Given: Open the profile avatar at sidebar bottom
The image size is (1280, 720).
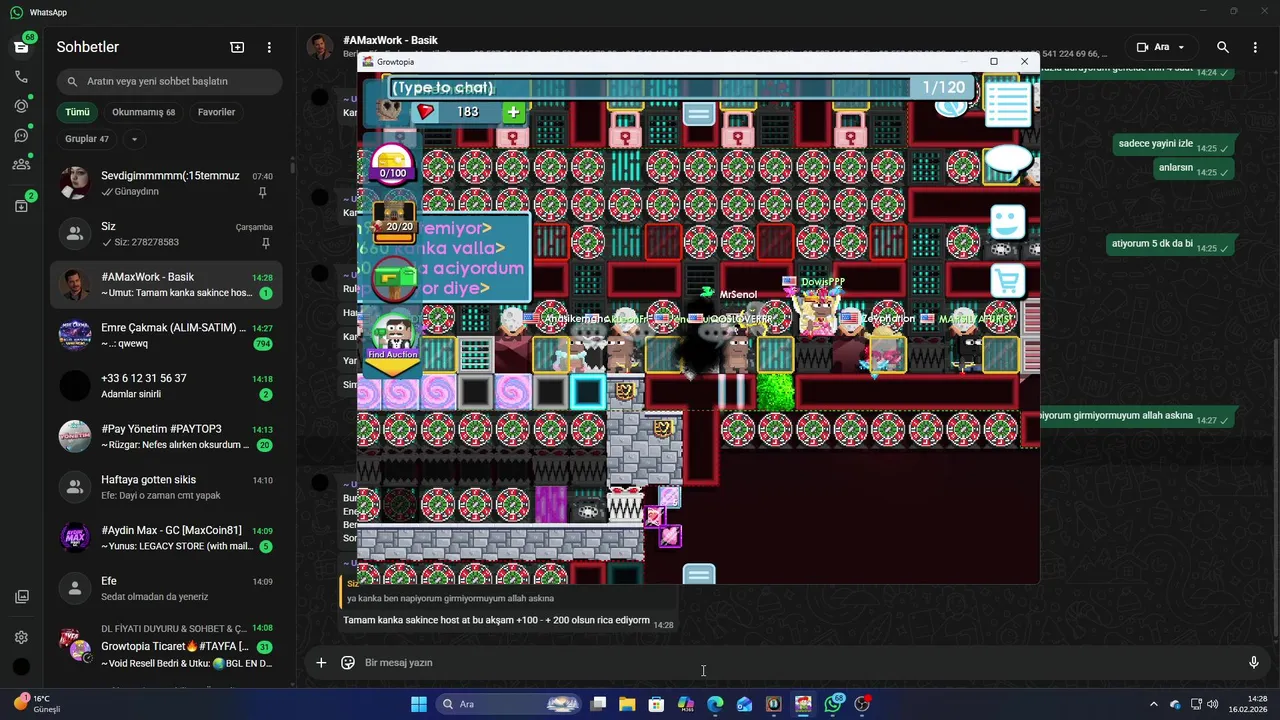Looking at the screenshot, I should click(x=21, y=667).
